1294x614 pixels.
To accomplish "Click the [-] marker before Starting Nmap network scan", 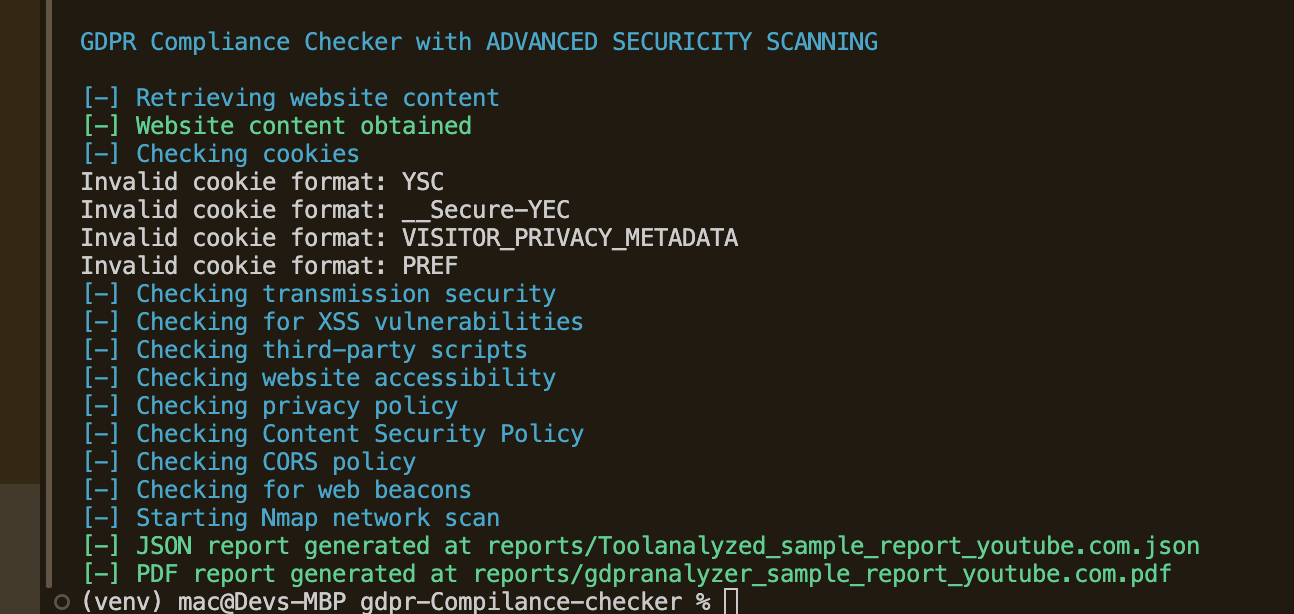I will point(101,518).
